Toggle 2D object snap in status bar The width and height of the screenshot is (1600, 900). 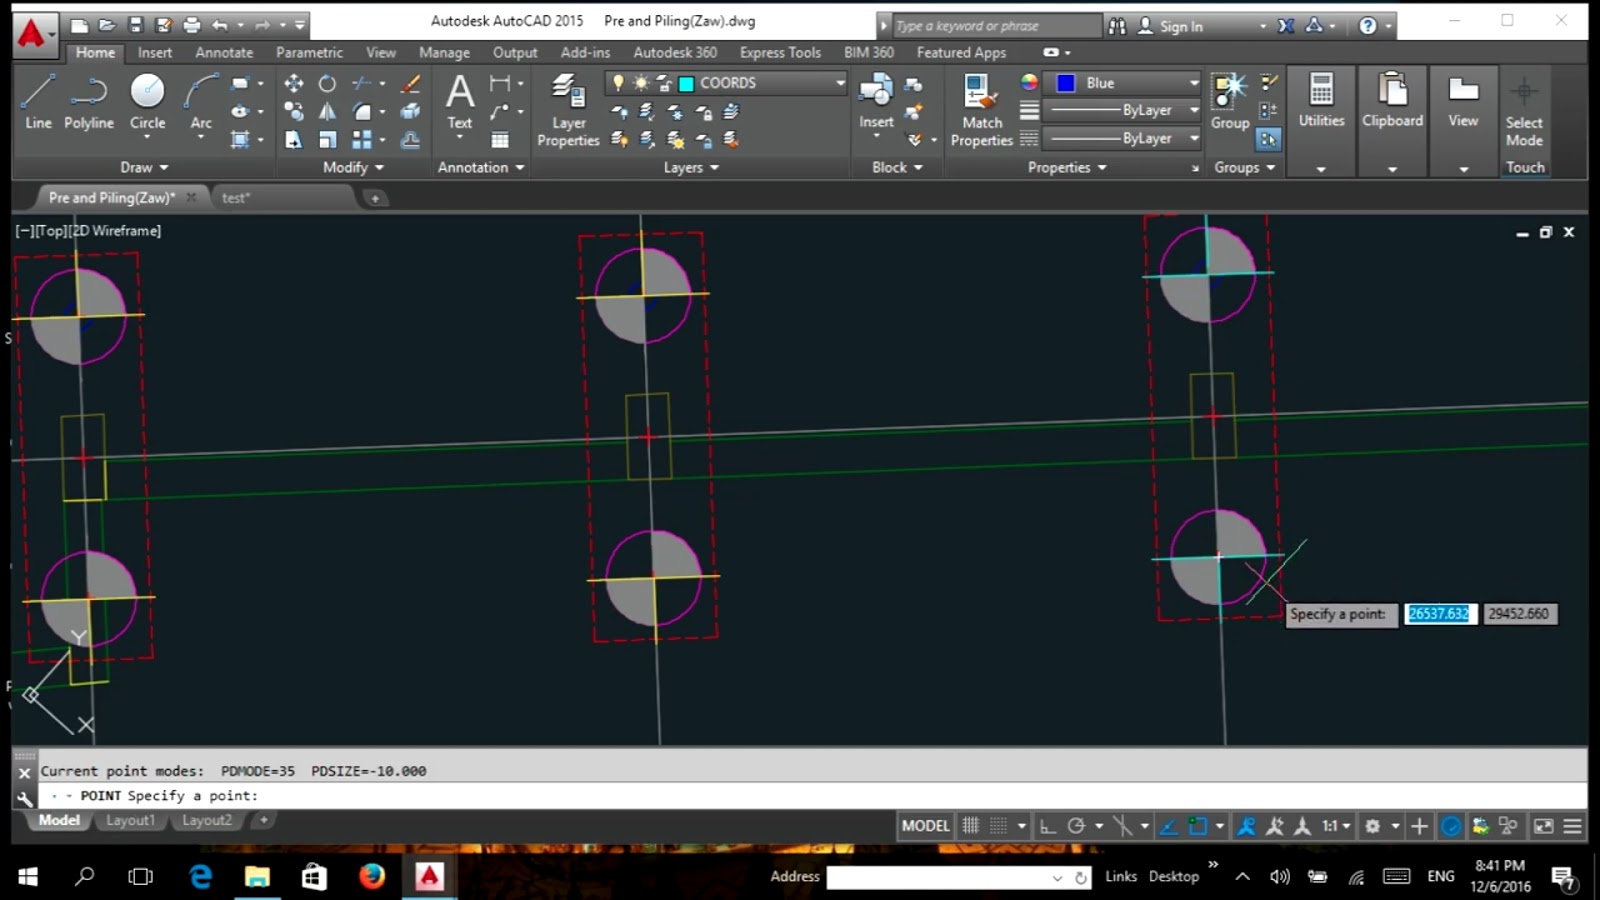1198,826
